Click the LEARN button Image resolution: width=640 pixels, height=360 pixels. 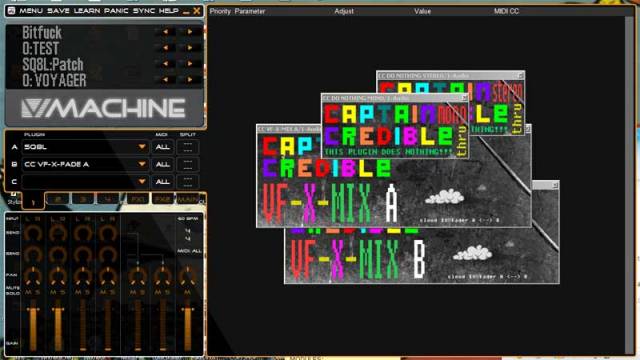87,11
